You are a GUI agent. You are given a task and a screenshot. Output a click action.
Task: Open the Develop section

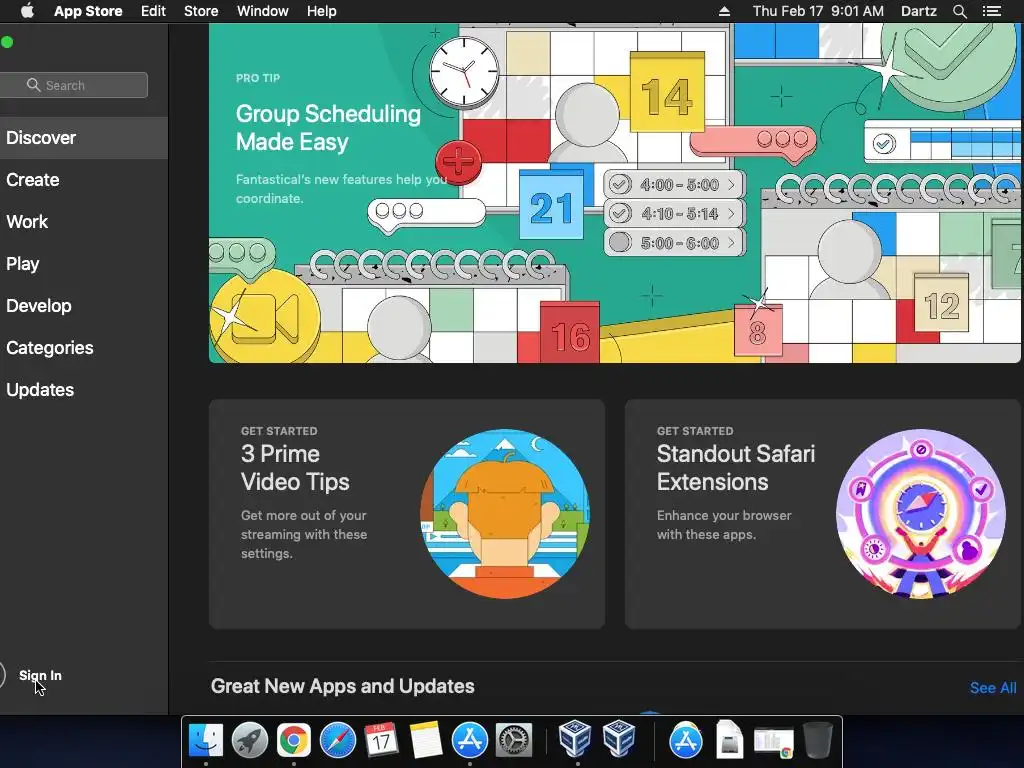pos(84,306)
